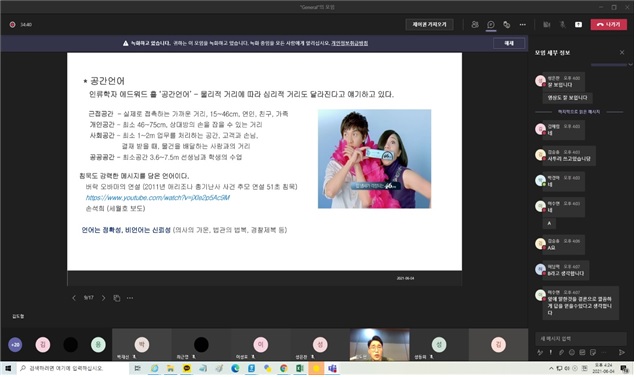Screen dimensions: 636x377
Task: Open sticker picker in chat compose
Action: pos(593,352)
